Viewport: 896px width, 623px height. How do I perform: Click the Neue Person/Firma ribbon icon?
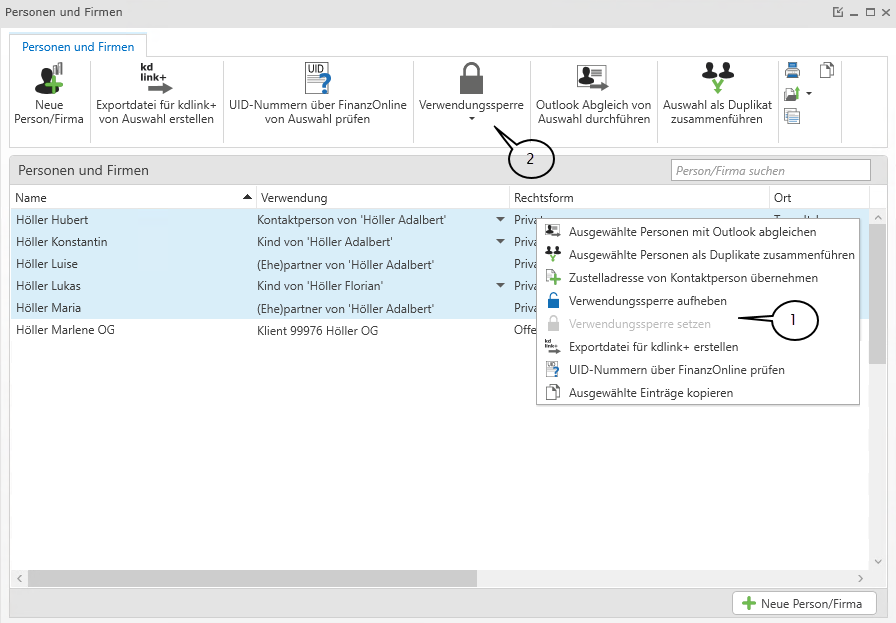49,81
